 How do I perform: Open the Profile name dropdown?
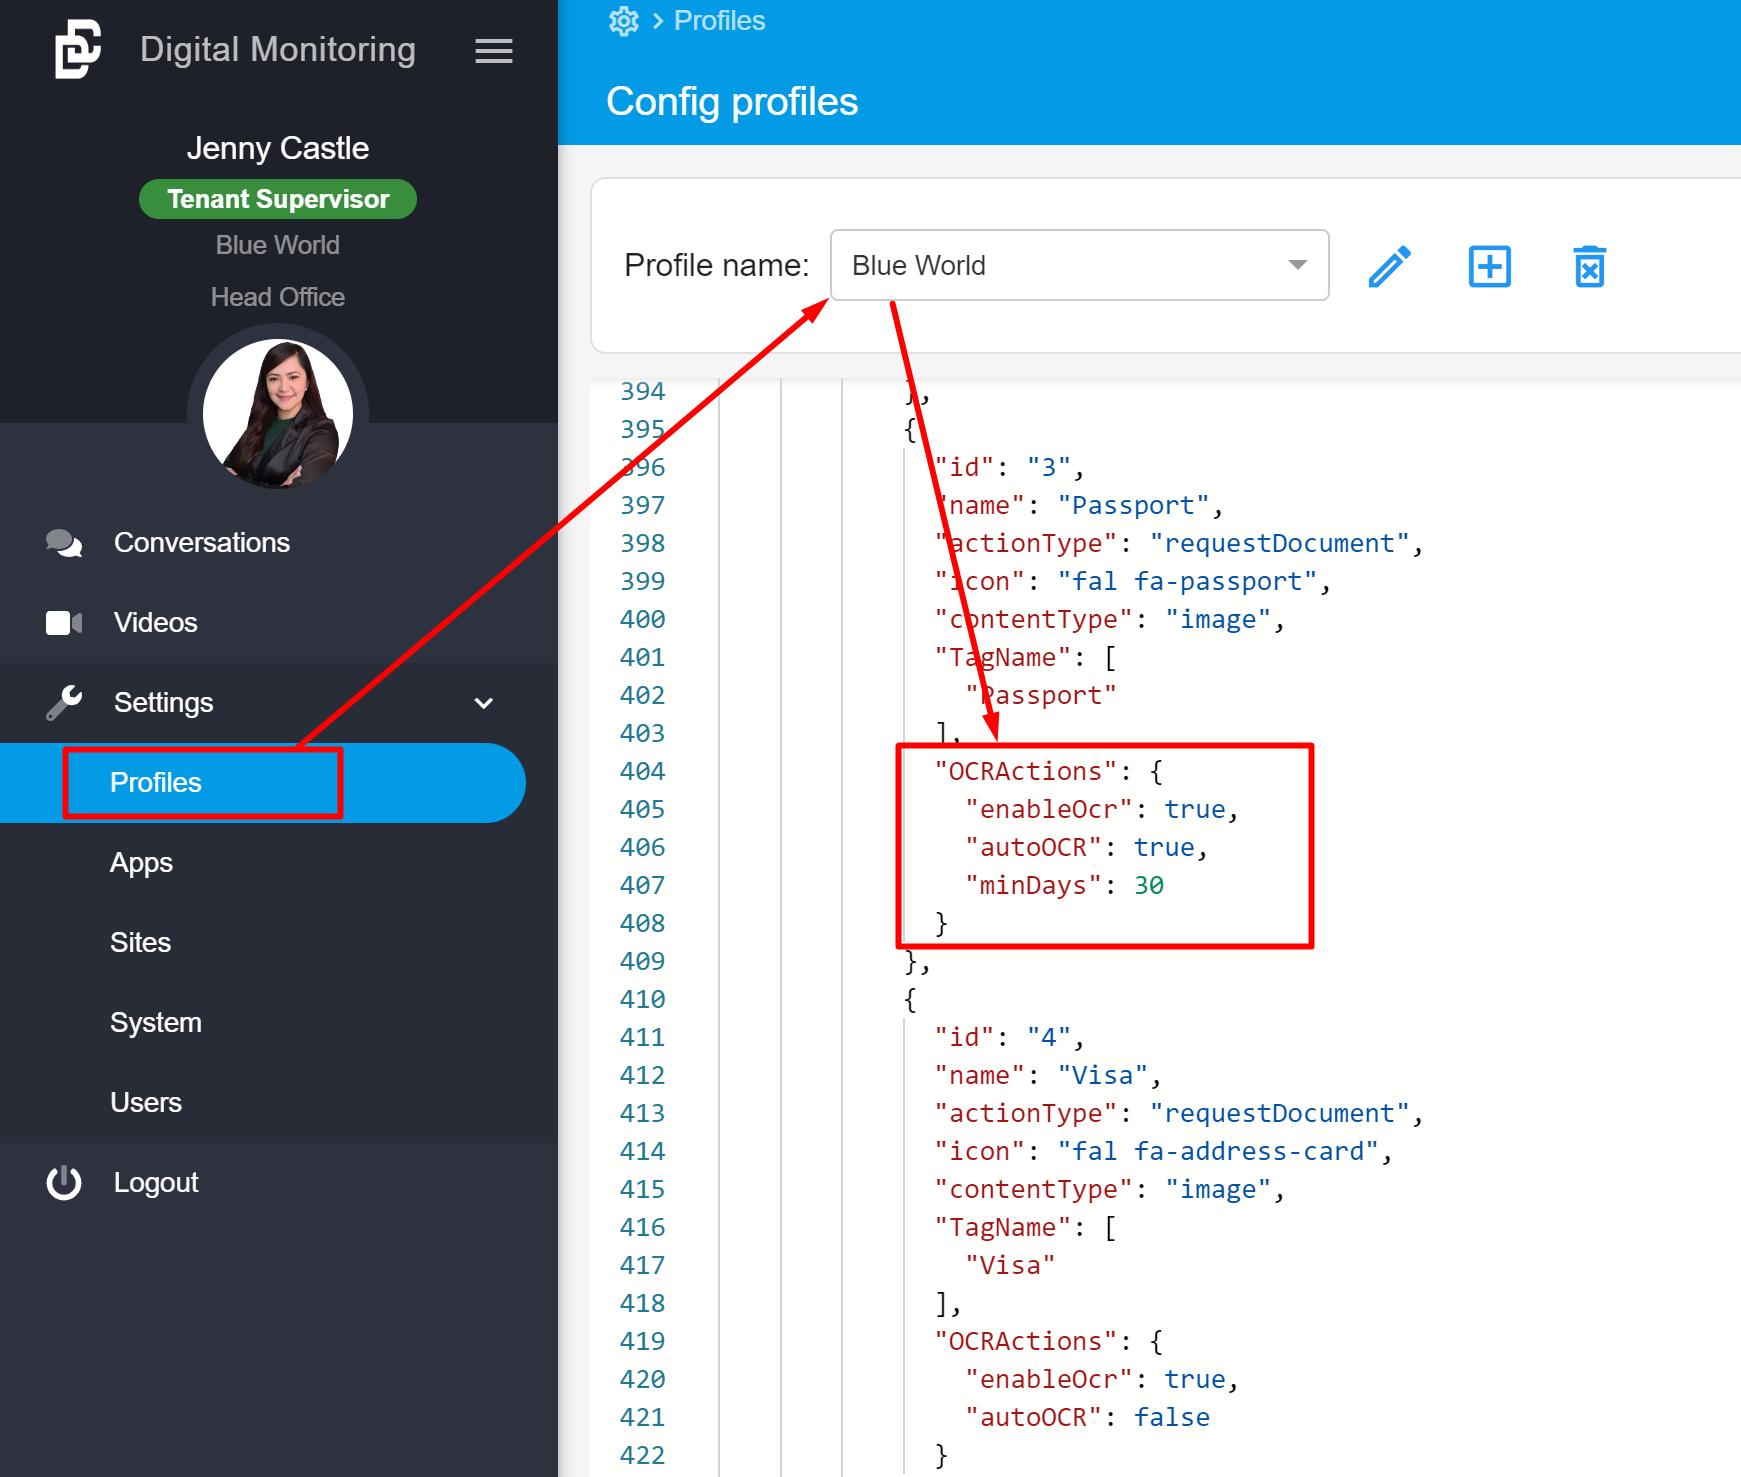[1078, 265]
